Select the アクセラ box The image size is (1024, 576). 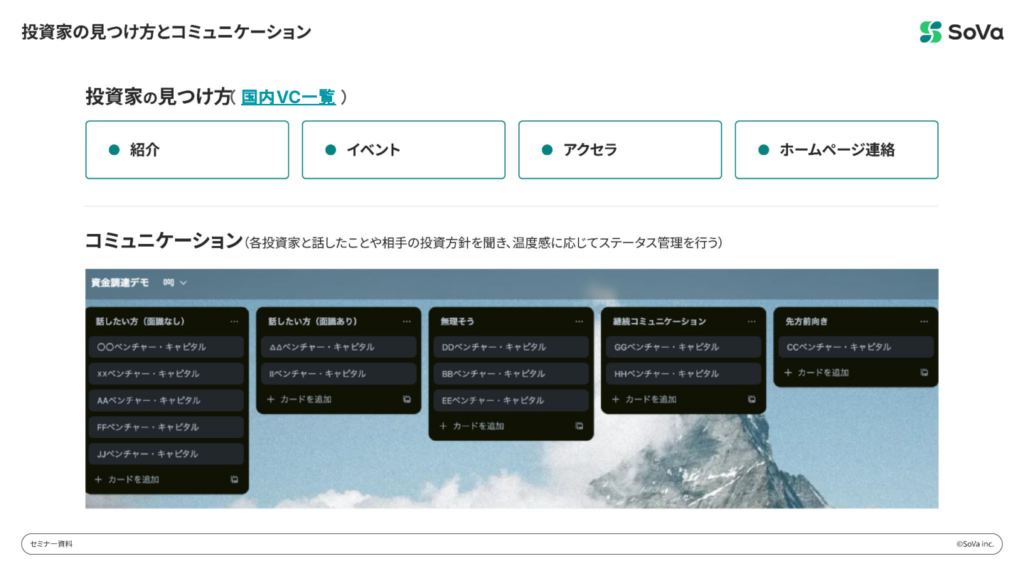620,150
